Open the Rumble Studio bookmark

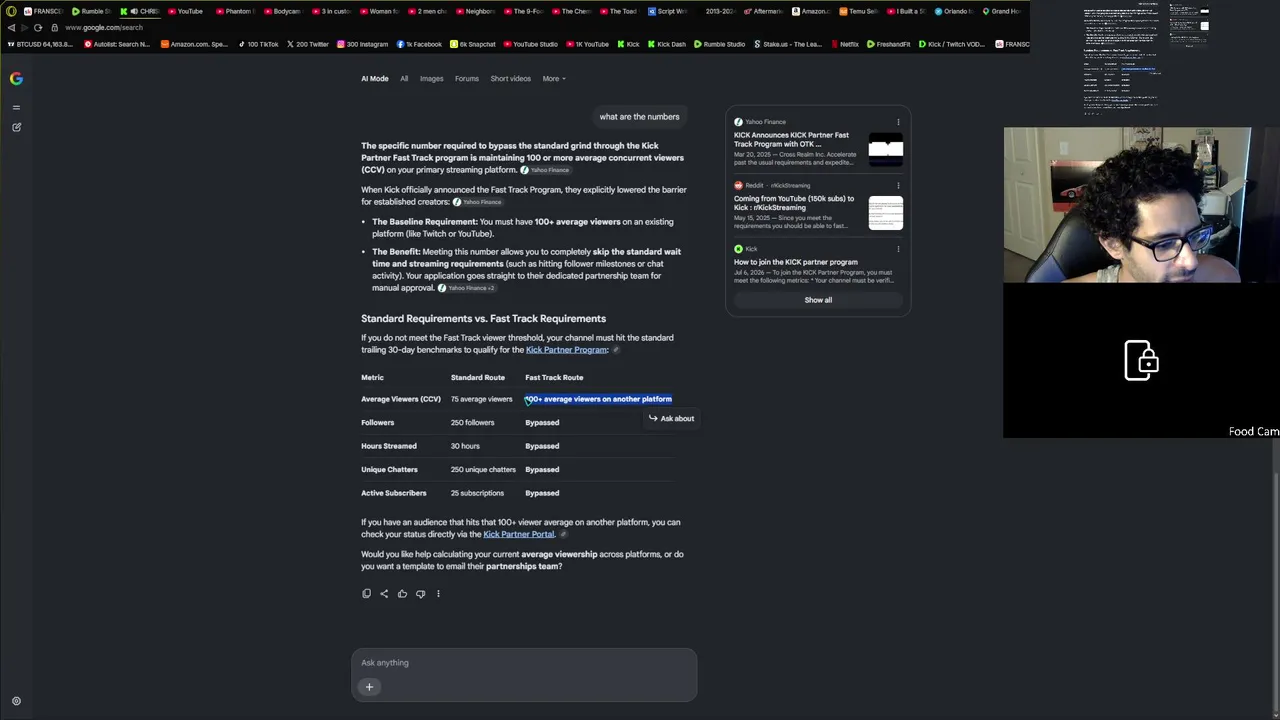click(x=719, y=44)
